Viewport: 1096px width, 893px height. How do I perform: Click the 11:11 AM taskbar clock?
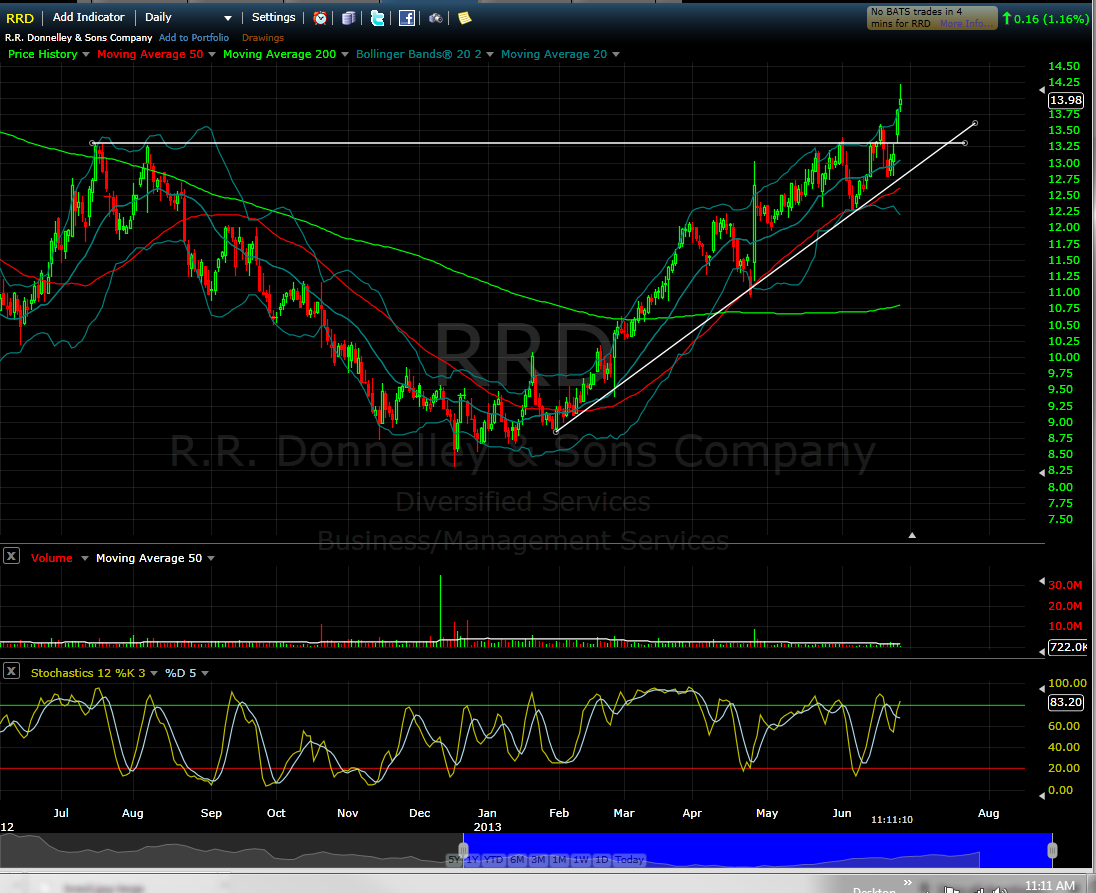click(1049, 885)
